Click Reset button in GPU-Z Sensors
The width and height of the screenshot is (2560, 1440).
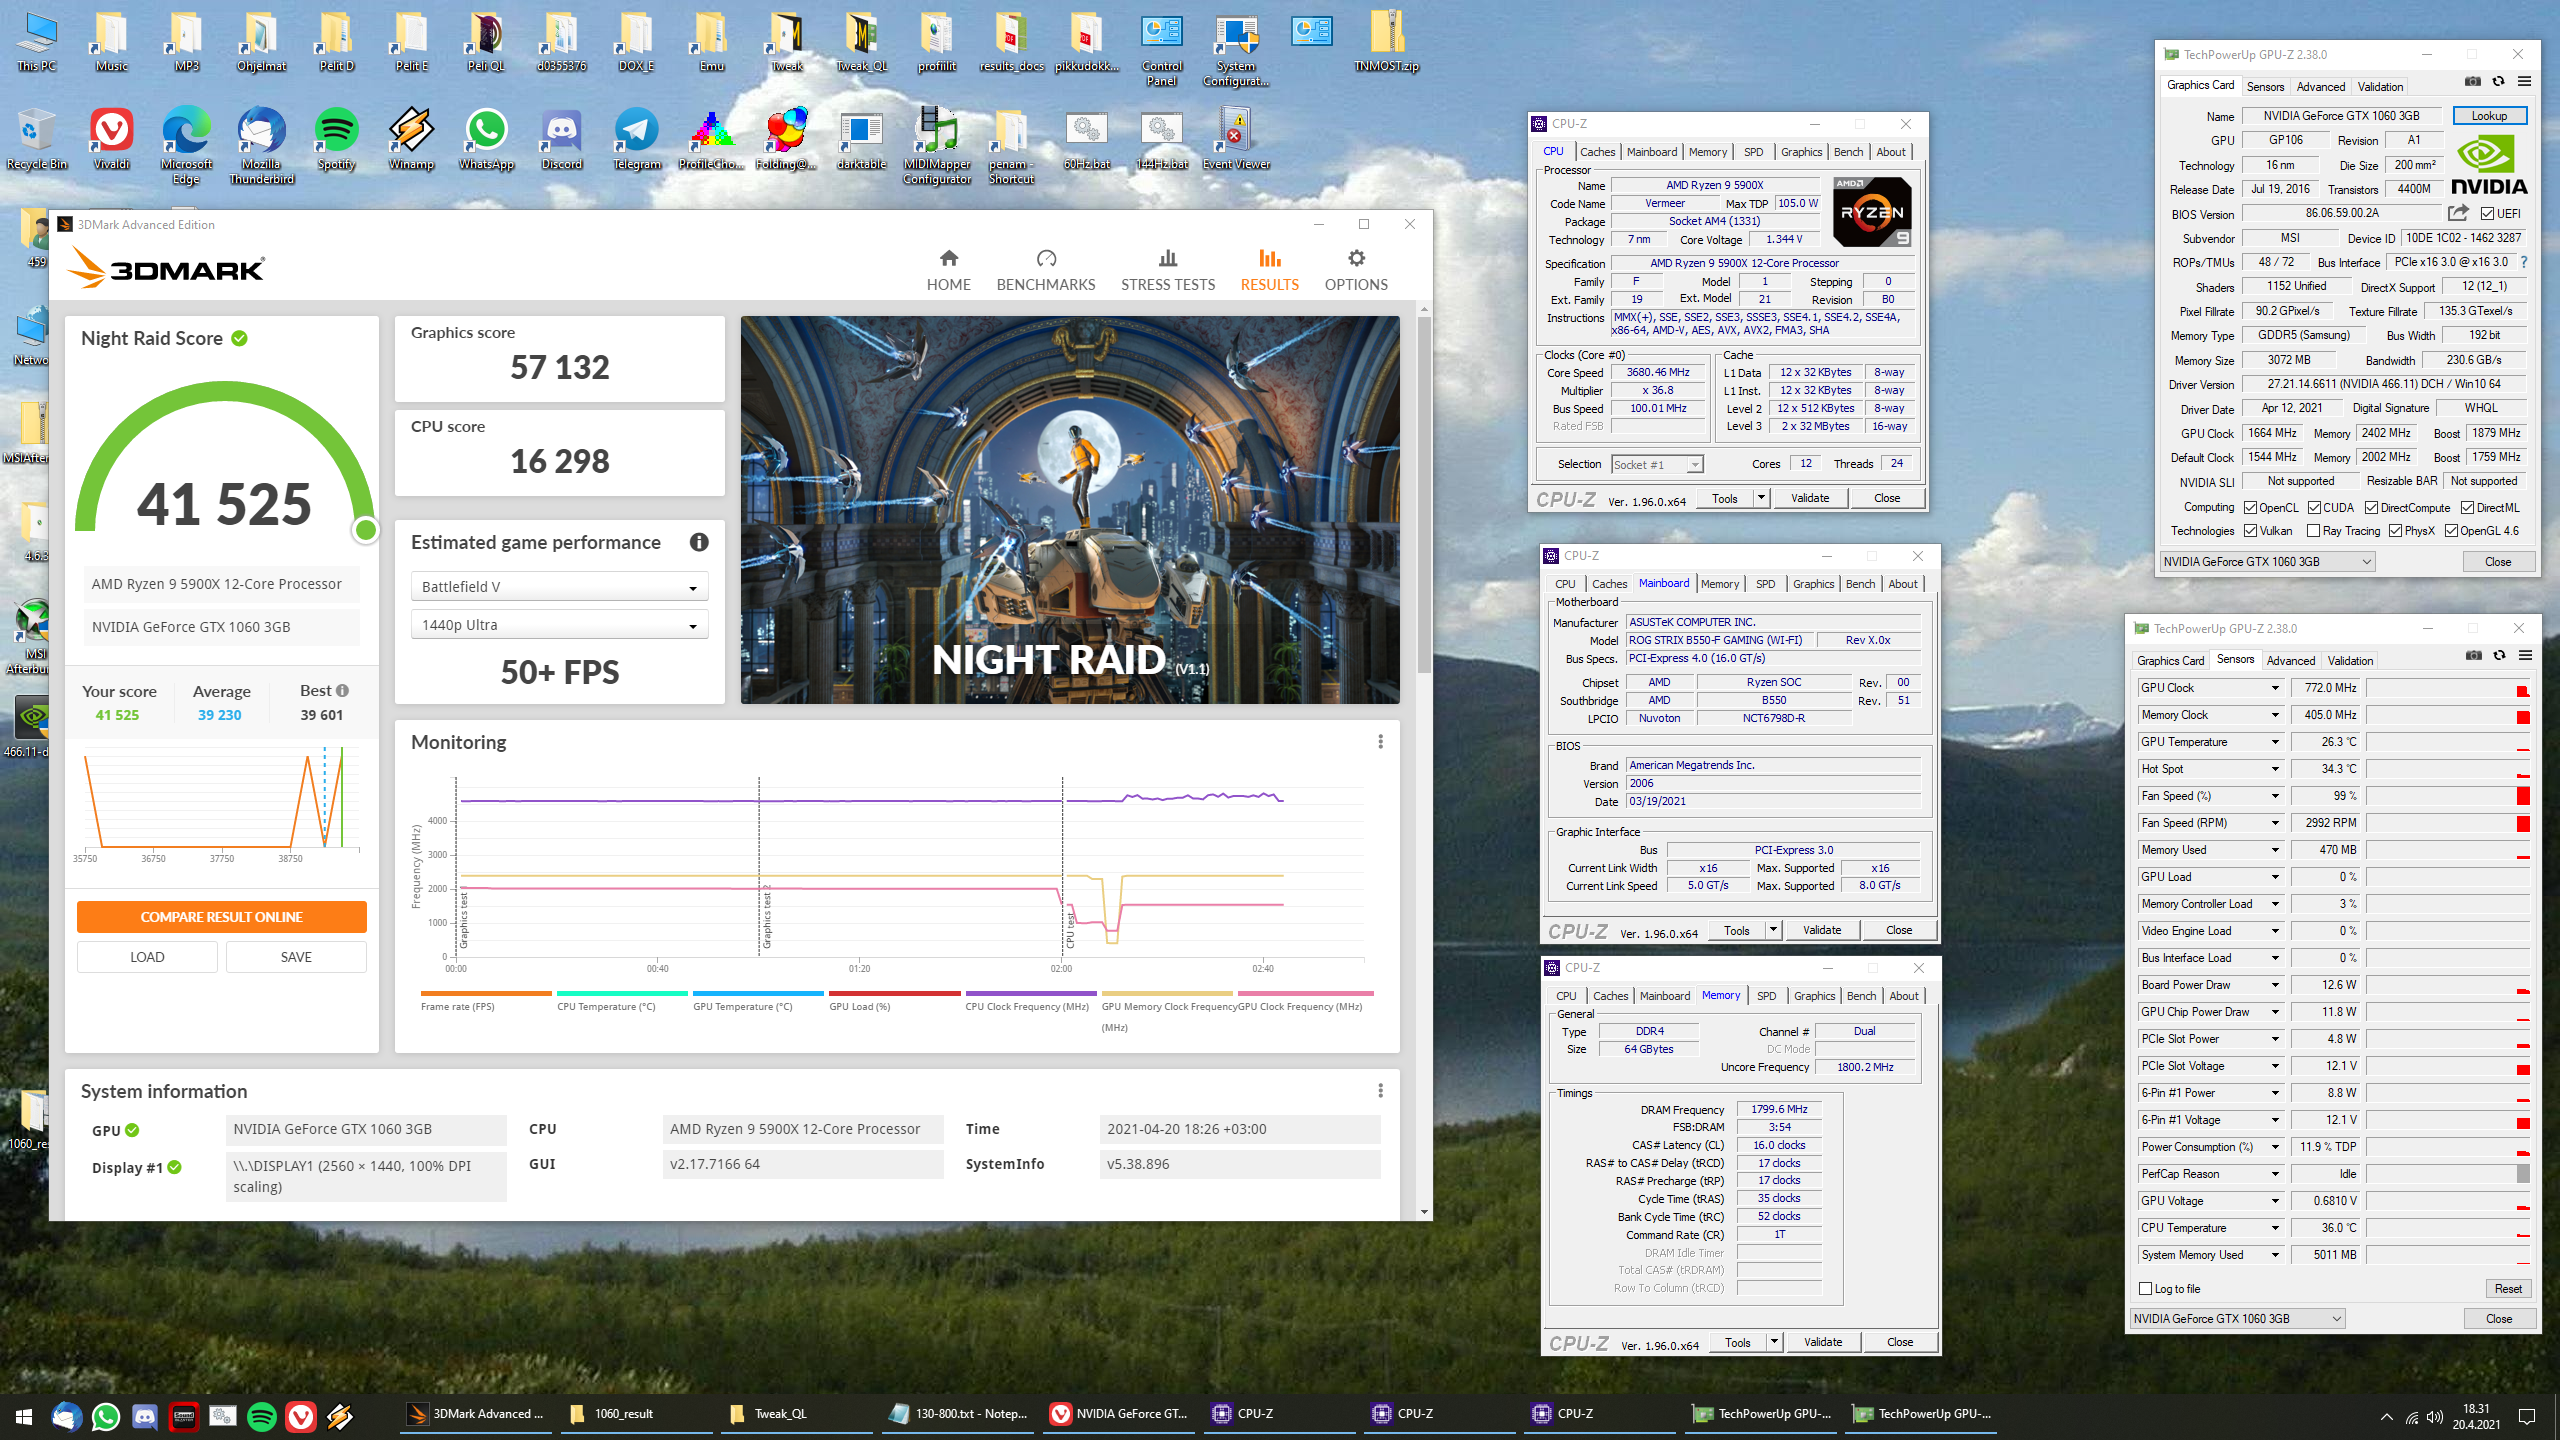pos(2508,1289)
